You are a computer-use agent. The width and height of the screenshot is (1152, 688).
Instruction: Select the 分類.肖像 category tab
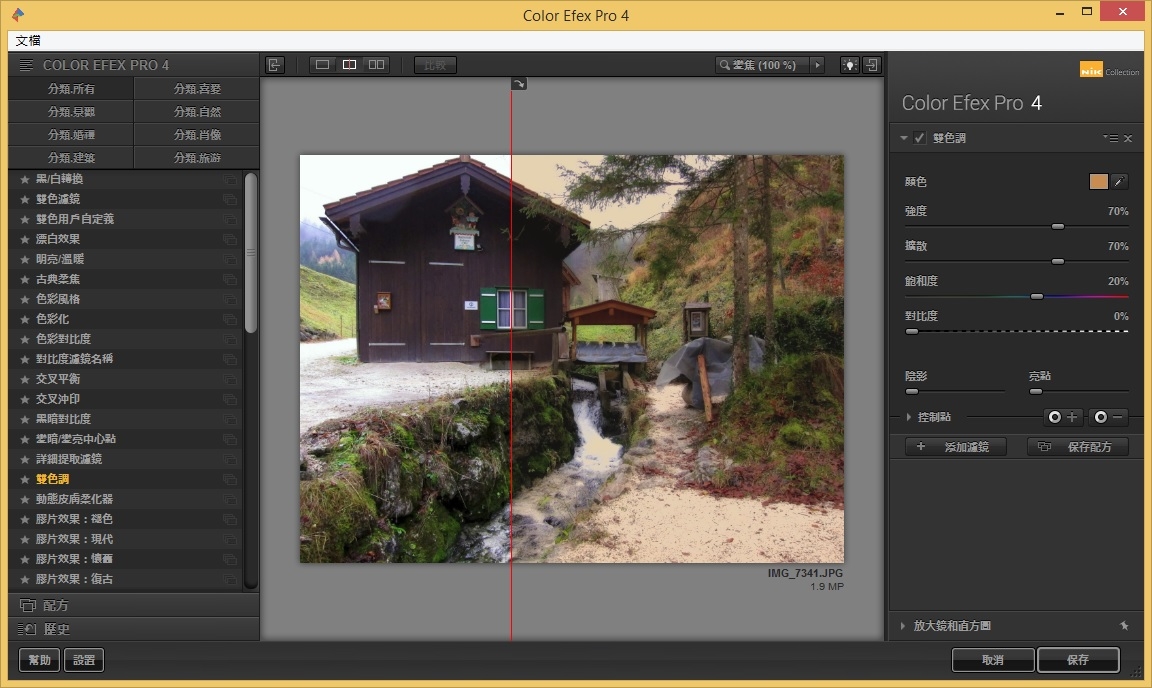[x=197, y=135]
